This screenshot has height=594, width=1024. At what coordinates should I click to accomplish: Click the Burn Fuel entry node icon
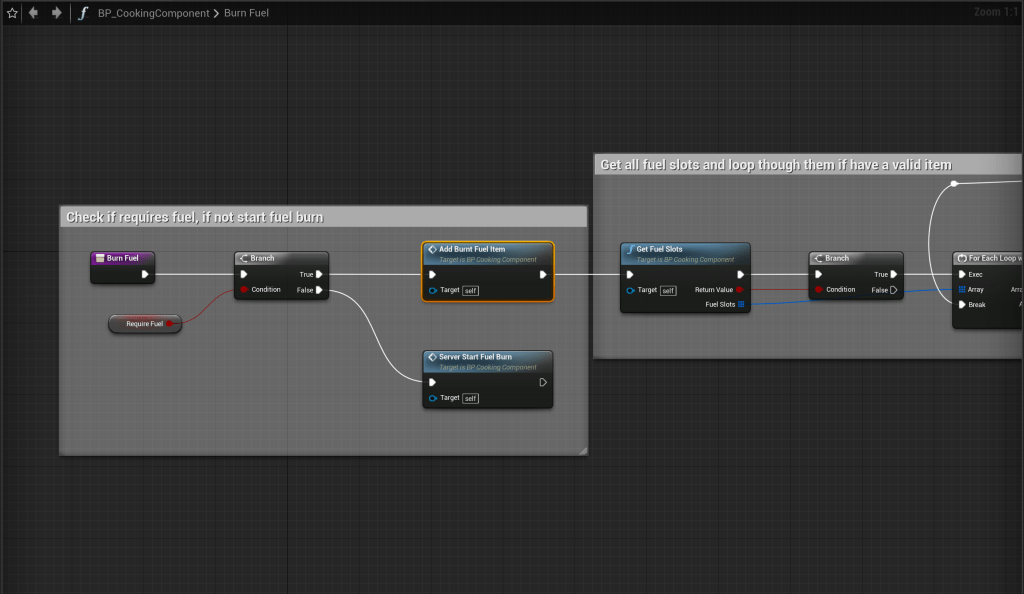click(100, 258)
